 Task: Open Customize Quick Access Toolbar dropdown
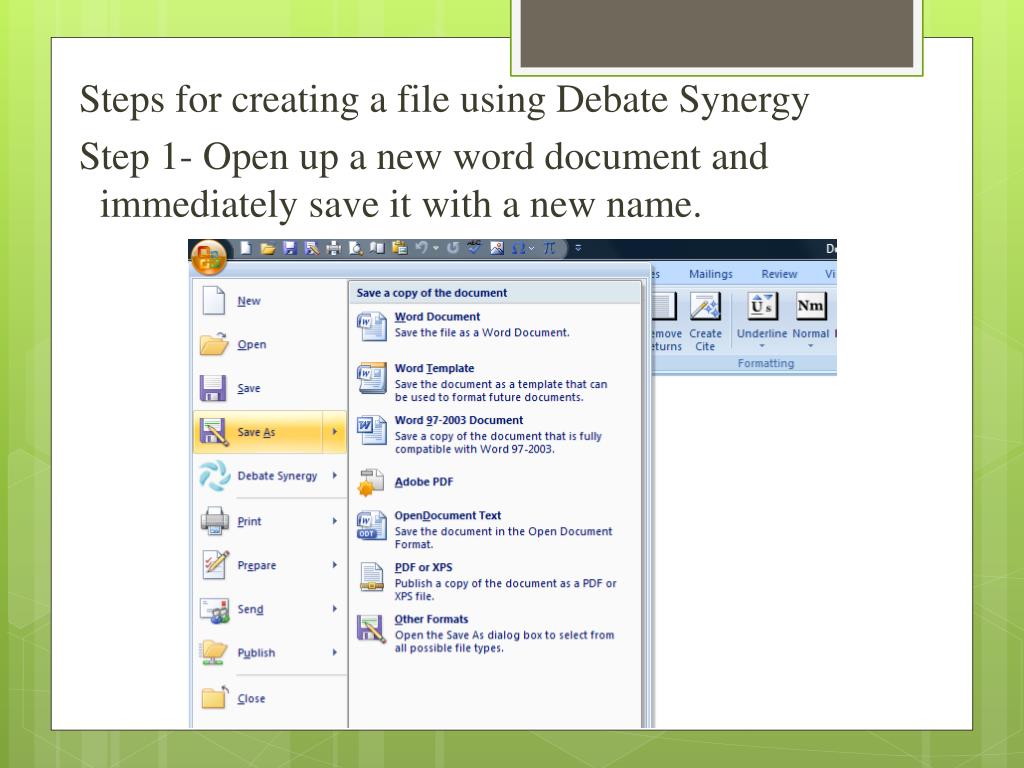578,248
